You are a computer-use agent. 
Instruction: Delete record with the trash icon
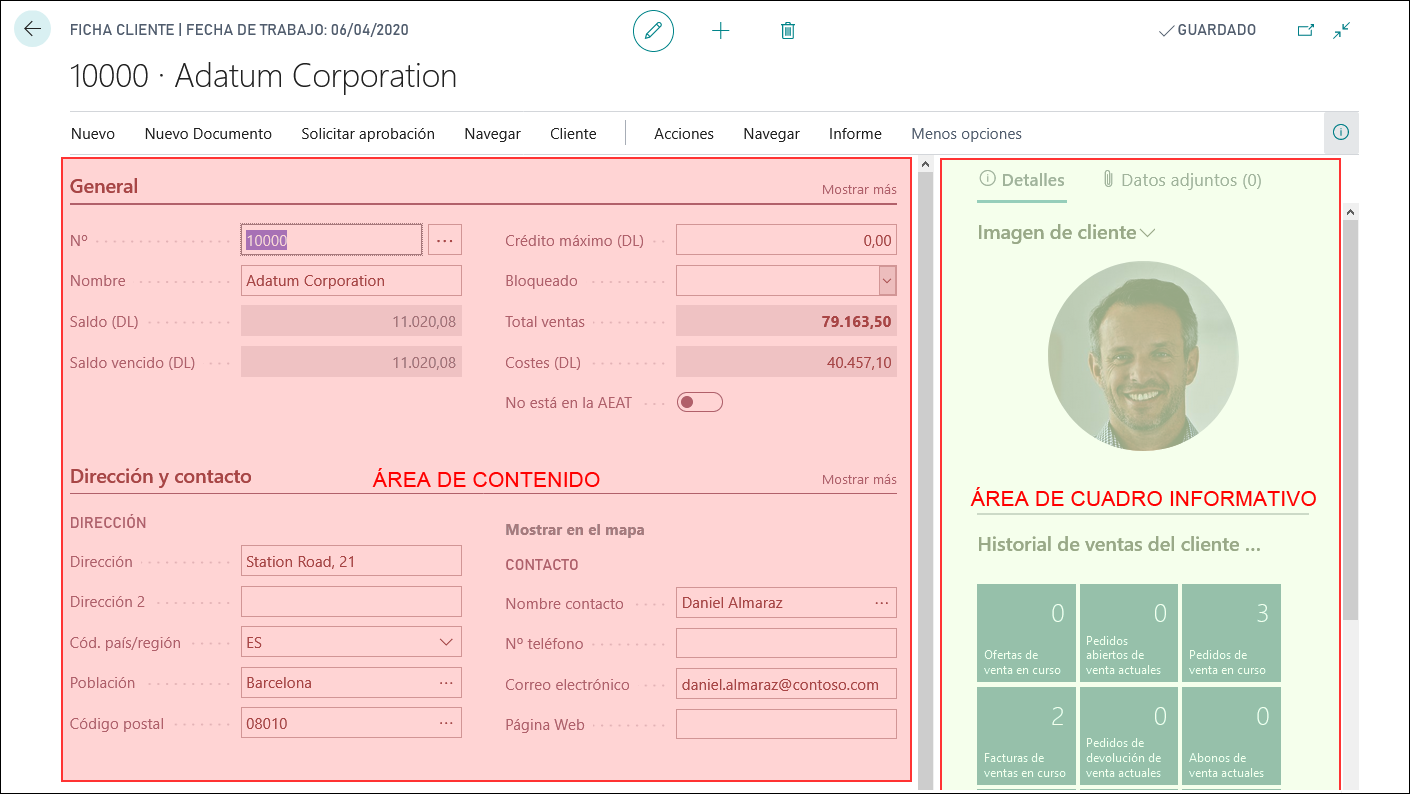click(787, 31)
